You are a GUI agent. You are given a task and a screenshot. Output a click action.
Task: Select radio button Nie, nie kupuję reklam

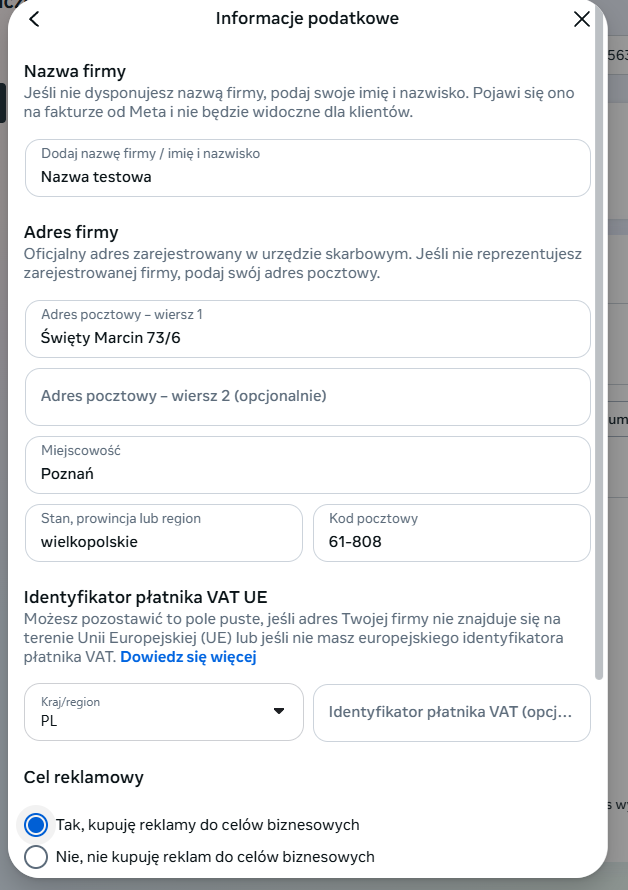point(36,856)
